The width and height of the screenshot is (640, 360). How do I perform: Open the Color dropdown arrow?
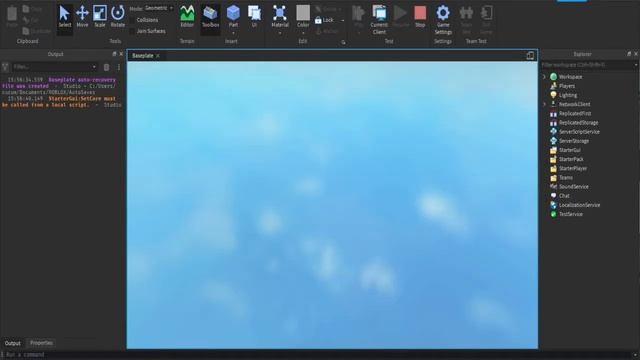(x=303, y=33)
